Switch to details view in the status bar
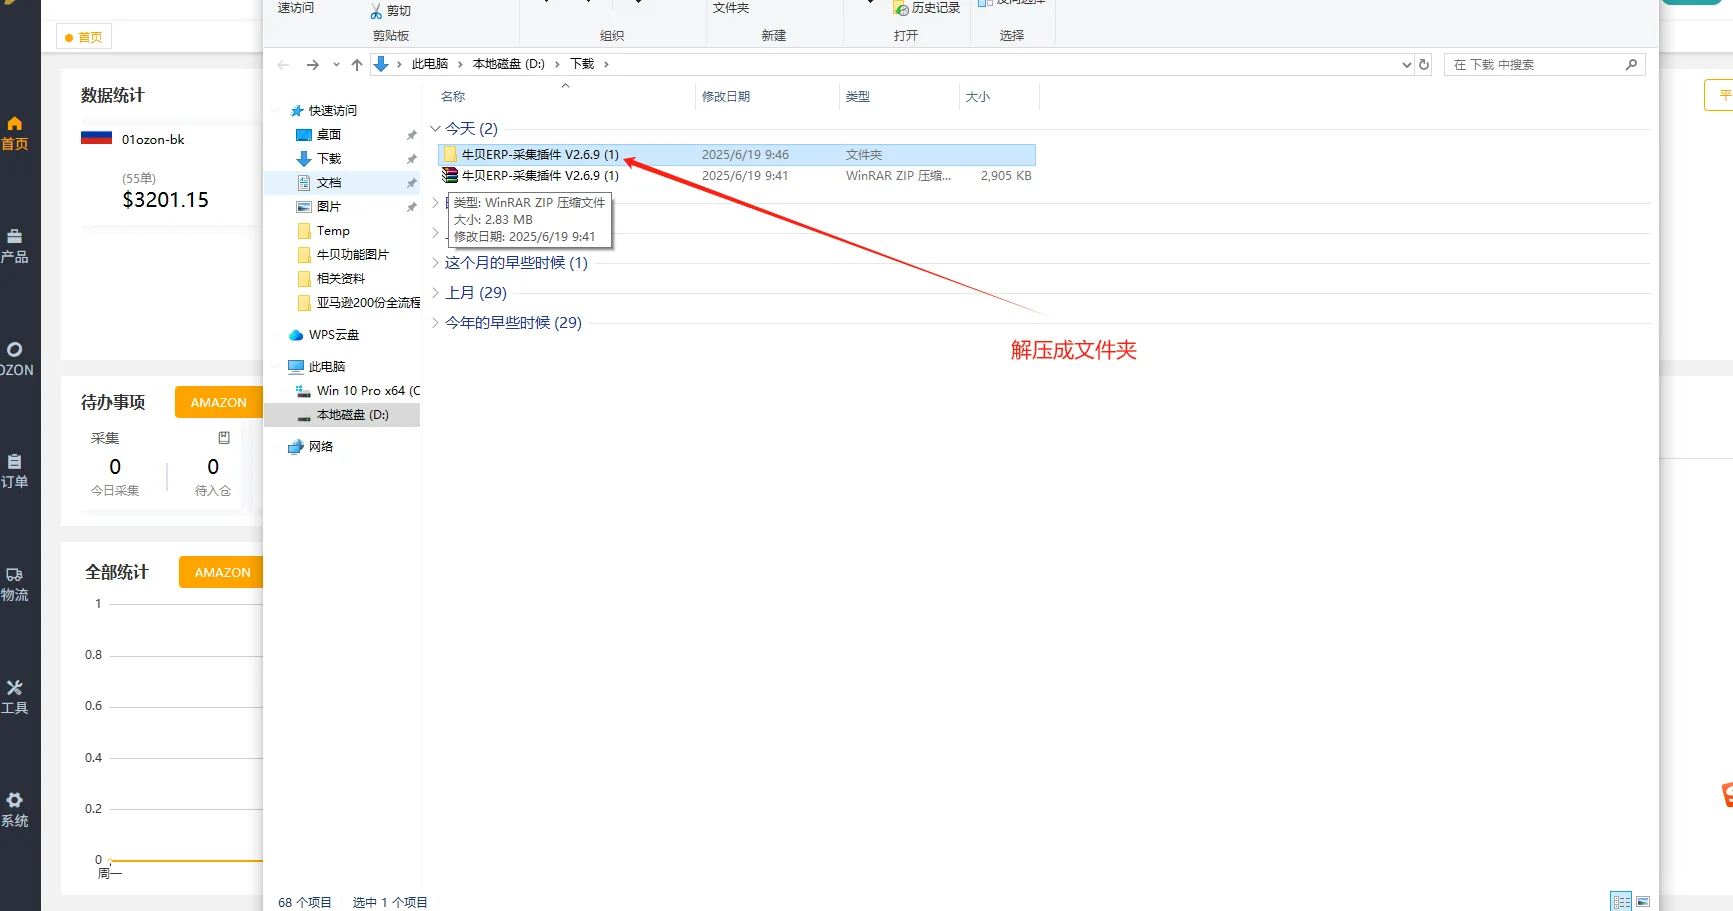The image size is (1733, 911). point(1621,901)
